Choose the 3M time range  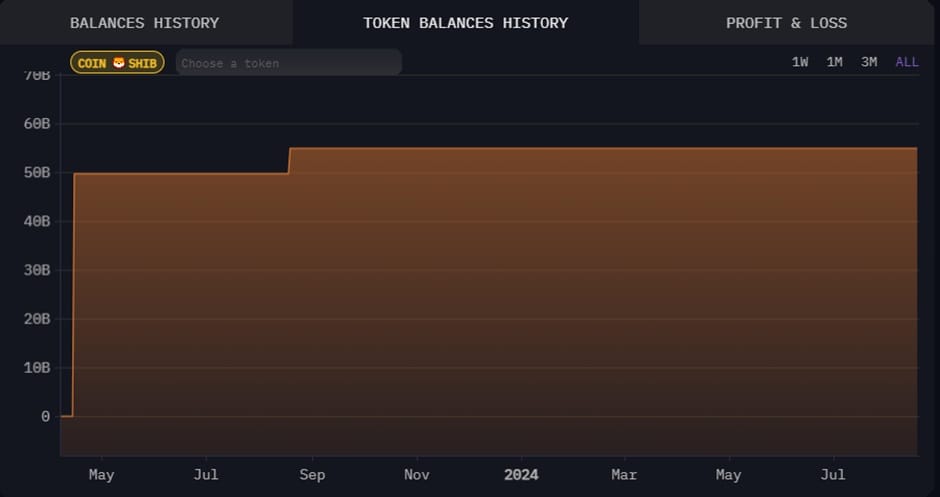coord(869,62)
